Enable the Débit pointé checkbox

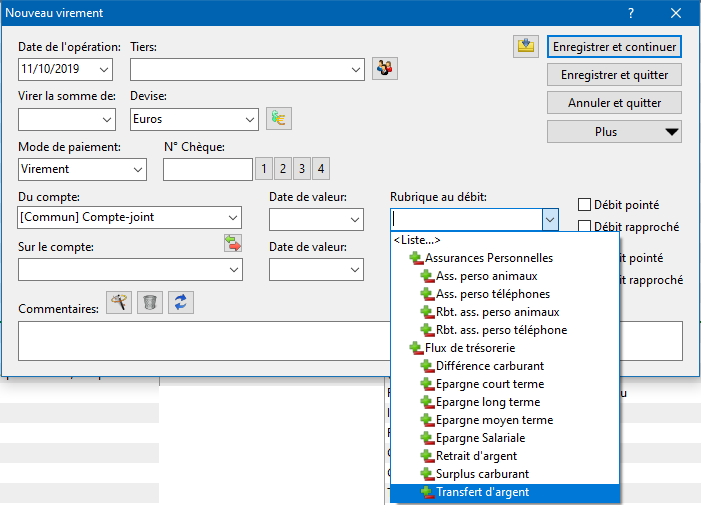[584, 205]
